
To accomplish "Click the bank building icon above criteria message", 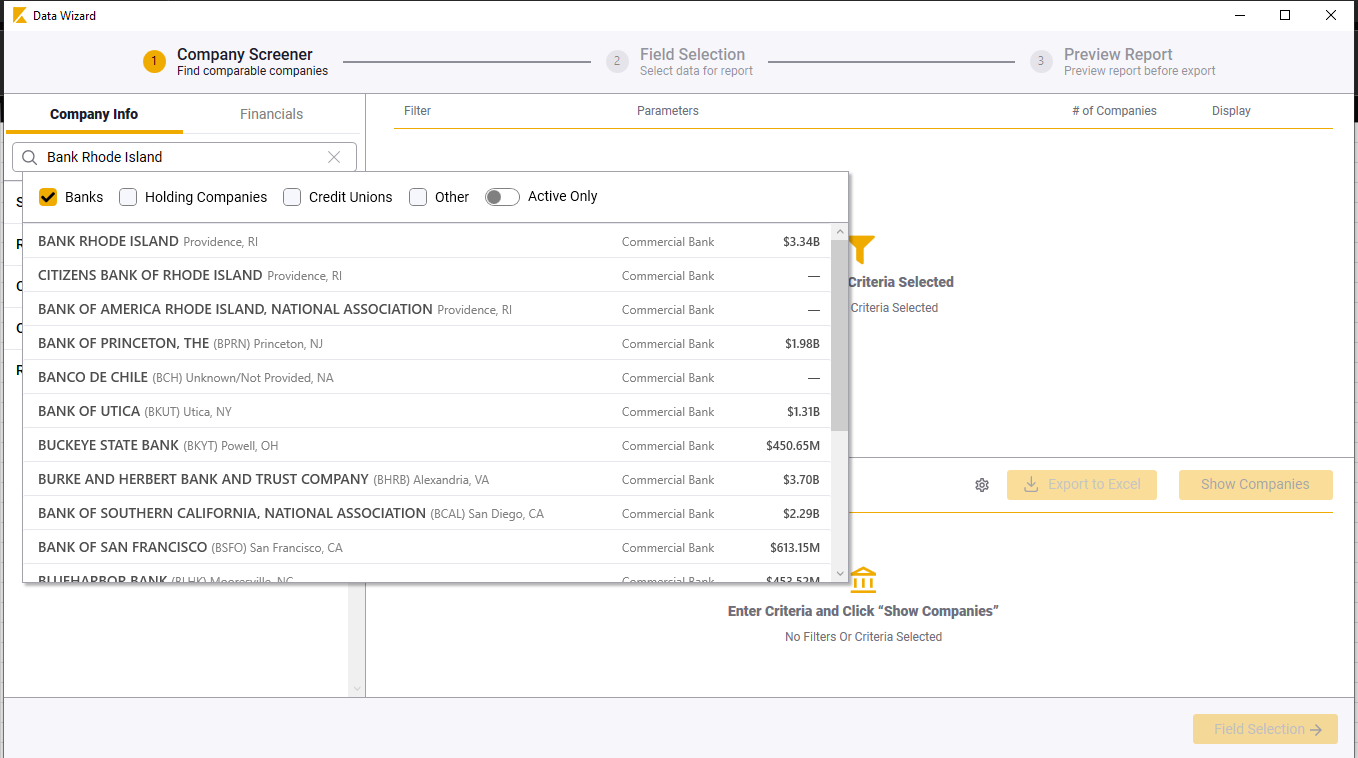I will point(863,579).
